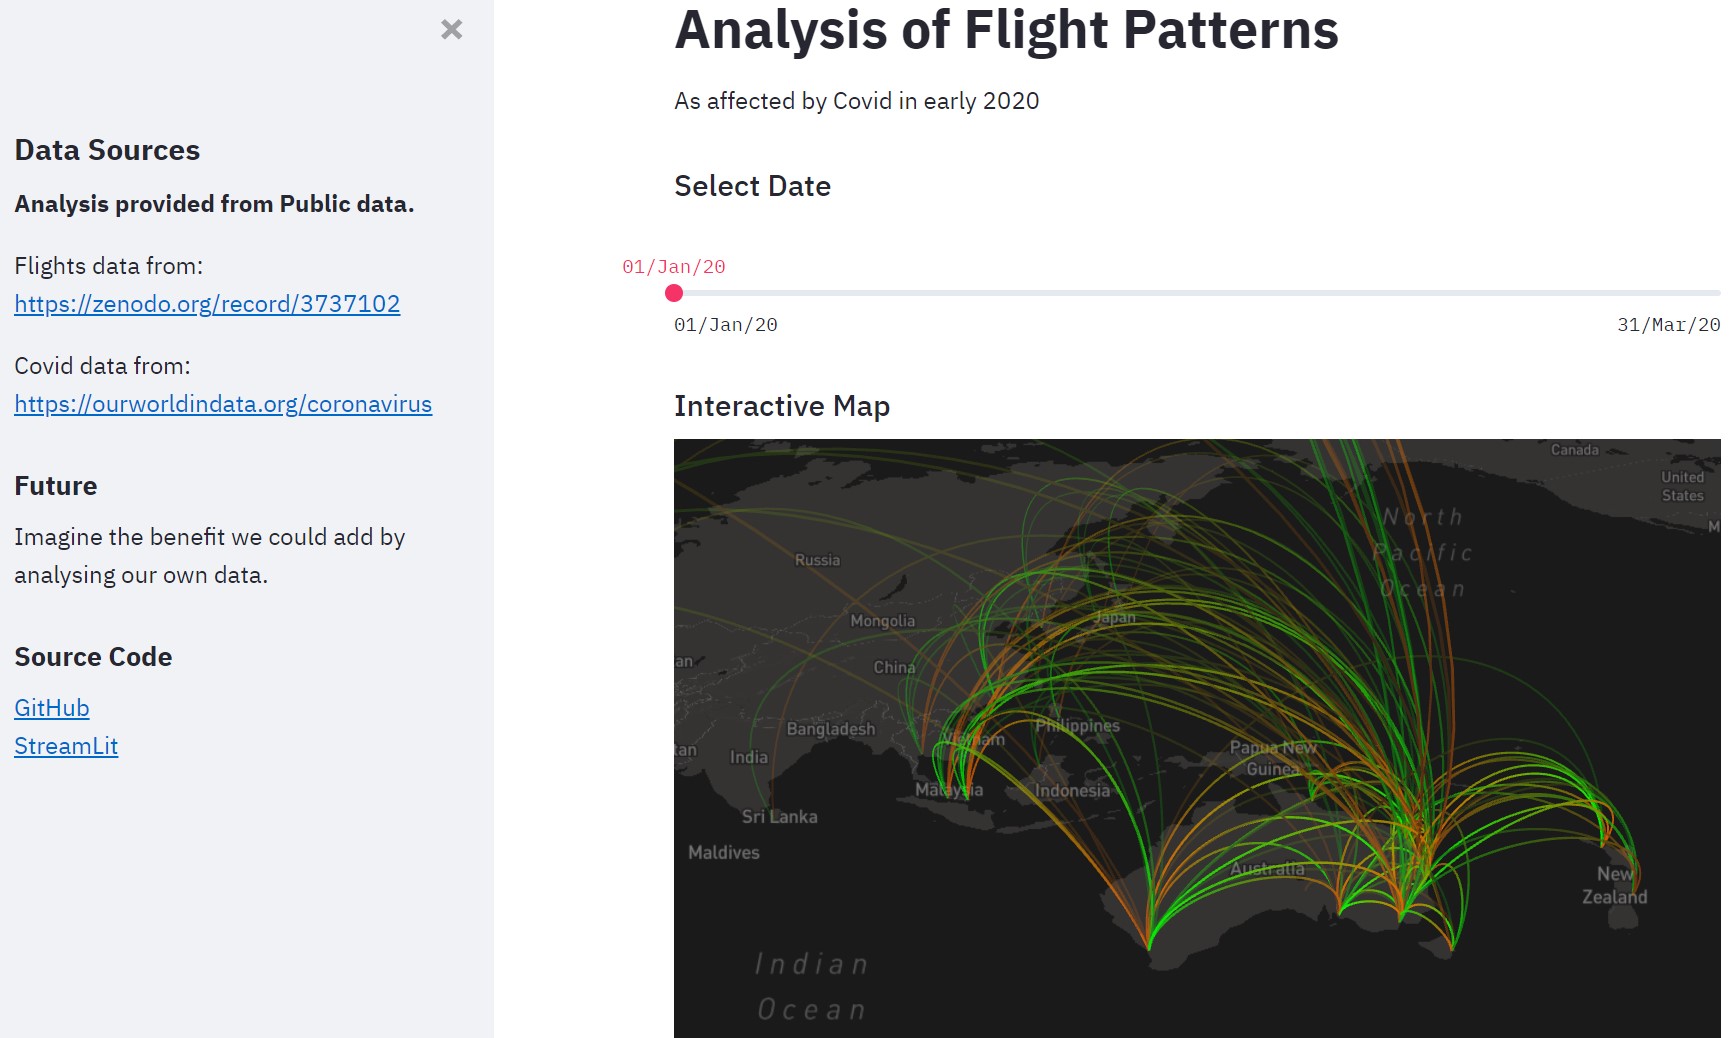Screen dimensions: 1732x1038
Task: Click 'Imagine the benefit we could add' paragraph
Action: [x=210, y=556]
